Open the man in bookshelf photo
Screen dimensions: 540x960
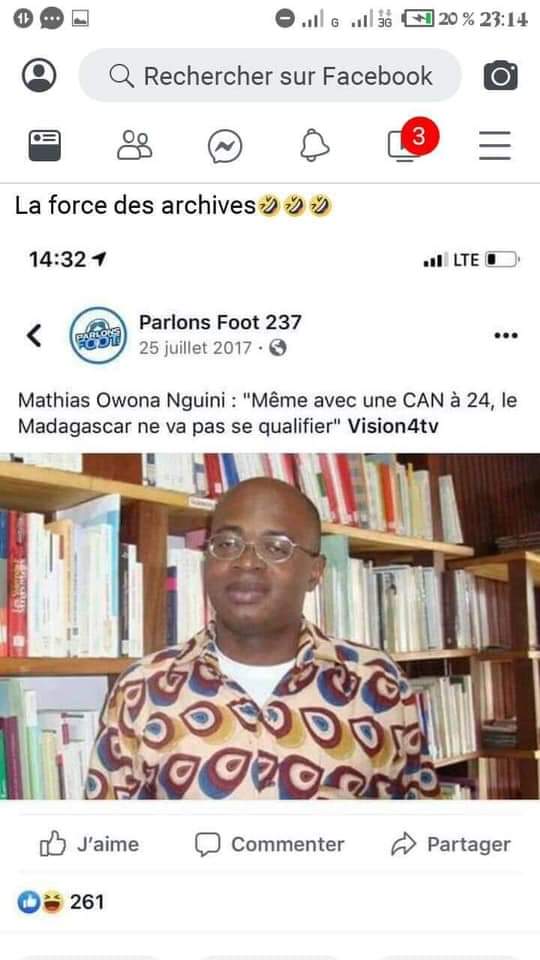pyautogui.click(x=270, y=626)
